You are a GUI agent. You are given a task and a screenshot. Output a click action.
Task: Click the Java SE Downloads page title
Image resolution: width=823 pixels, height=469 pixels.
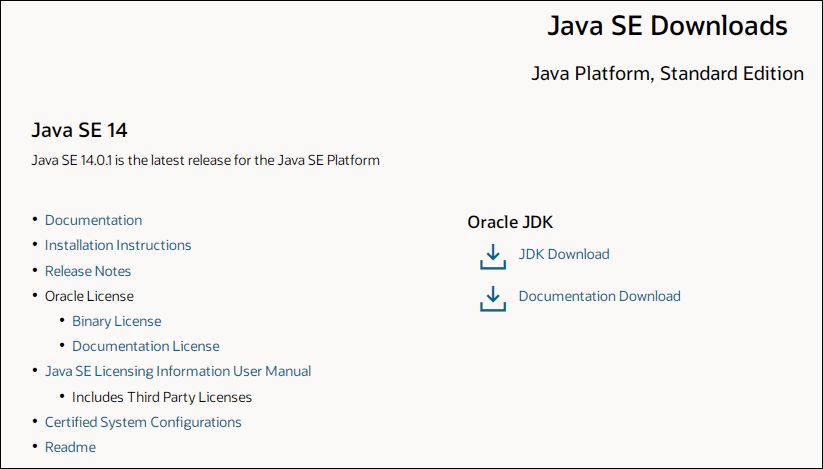click(x=667, y=26)
